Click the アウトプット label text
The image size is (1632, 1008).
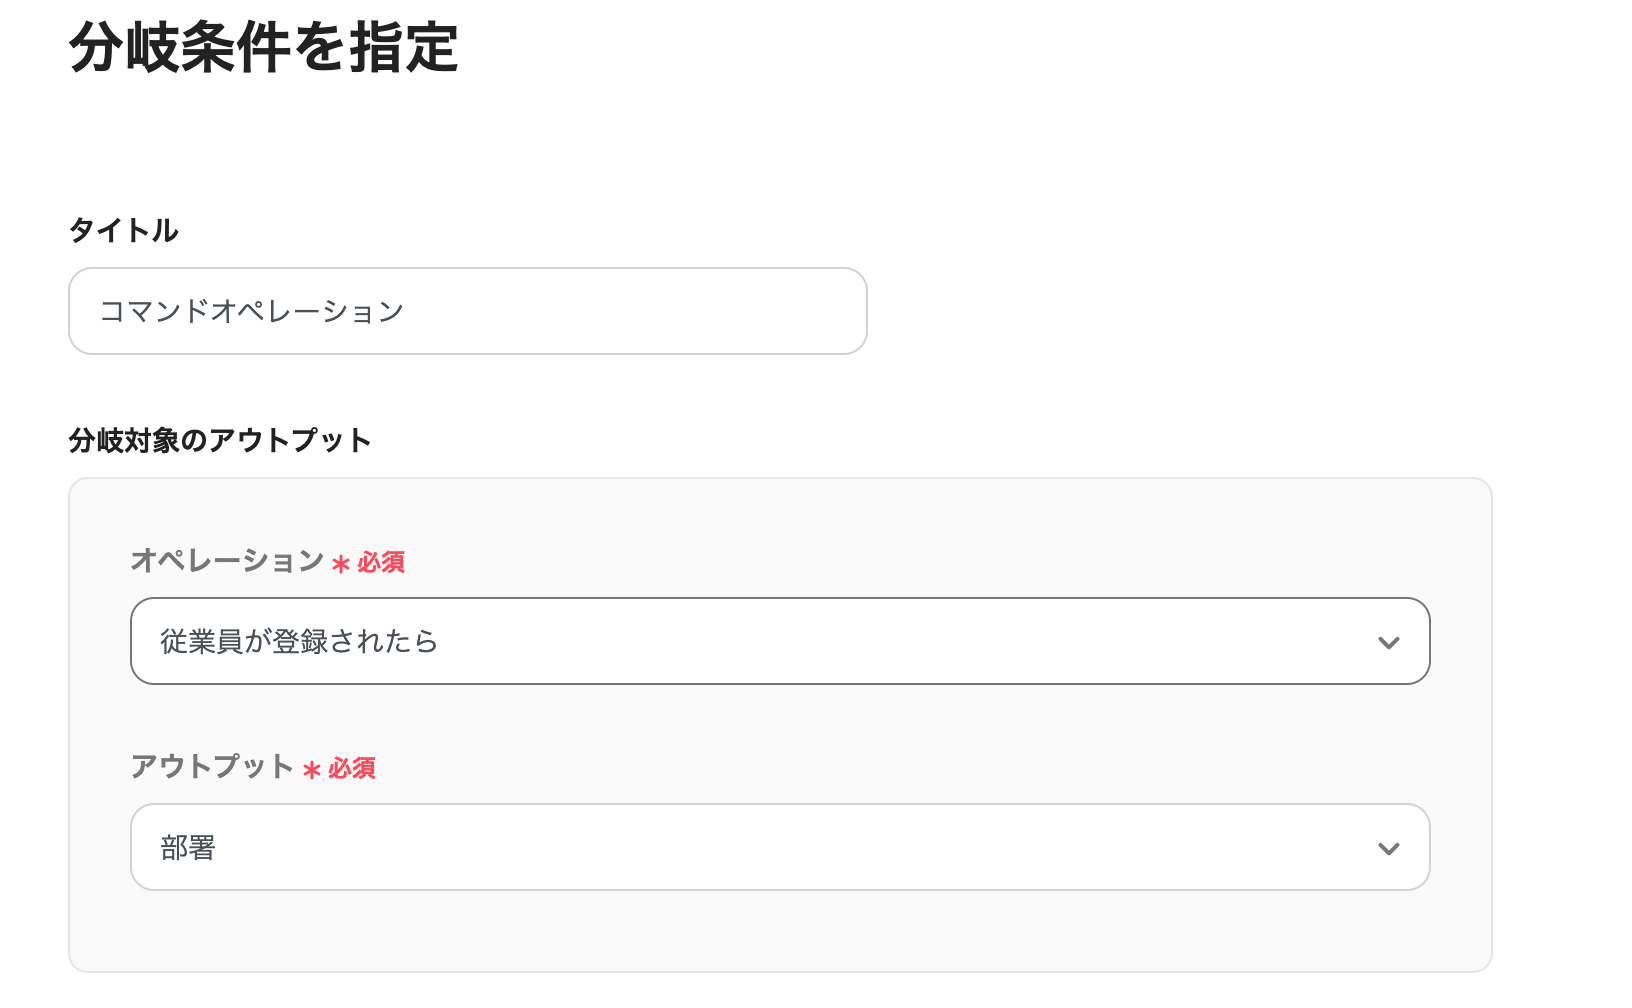(213, 769)
